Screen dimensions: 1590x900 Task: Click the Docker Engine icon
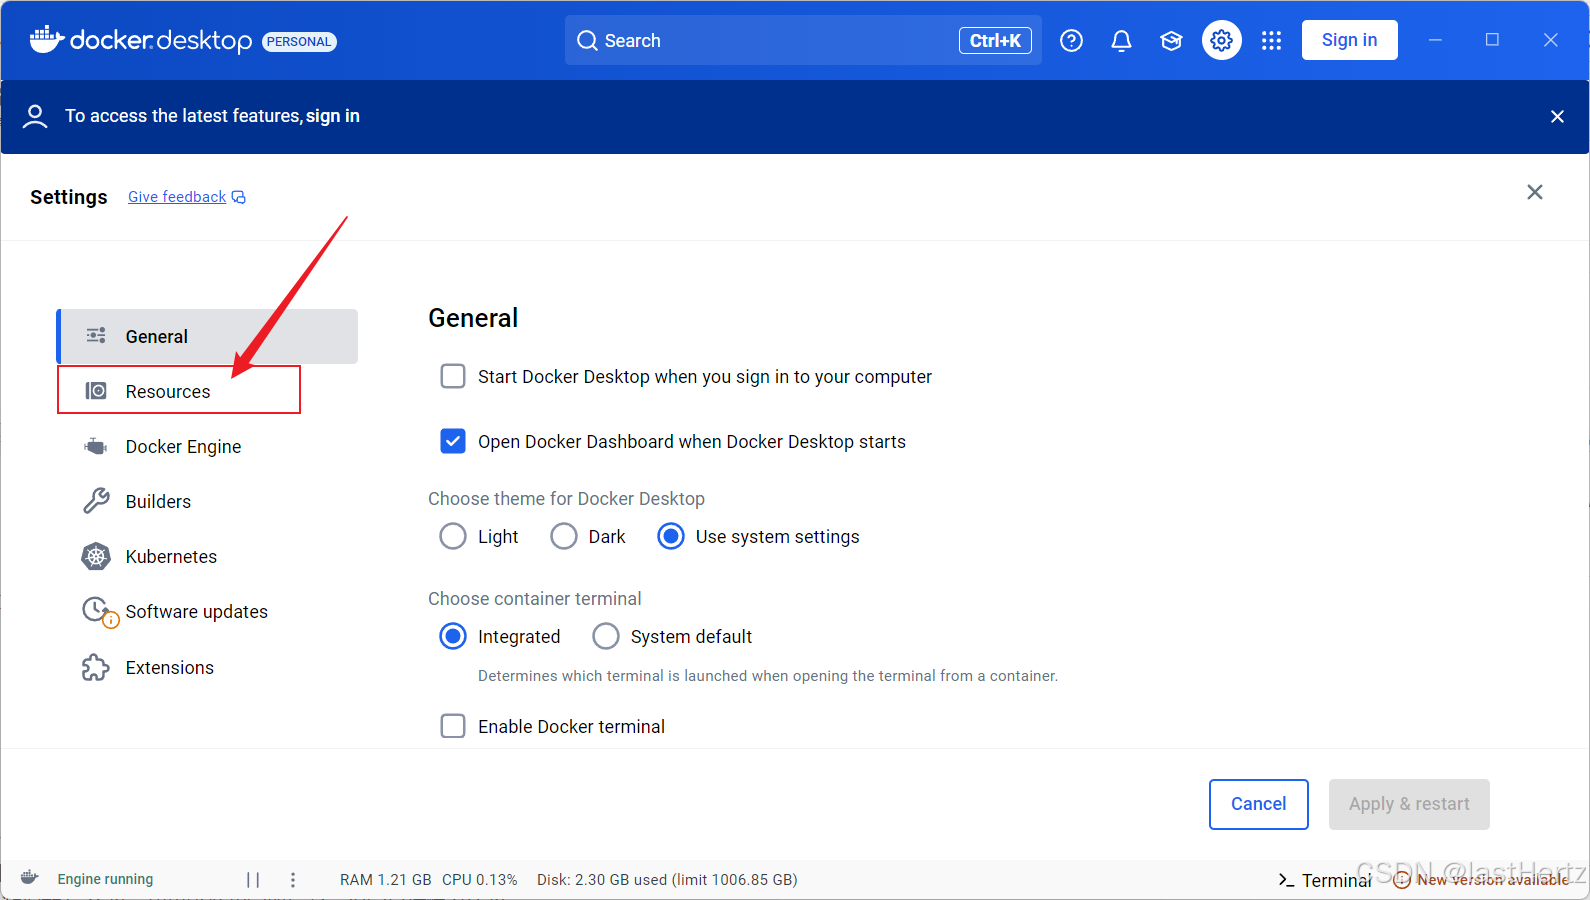click(96, 446)
